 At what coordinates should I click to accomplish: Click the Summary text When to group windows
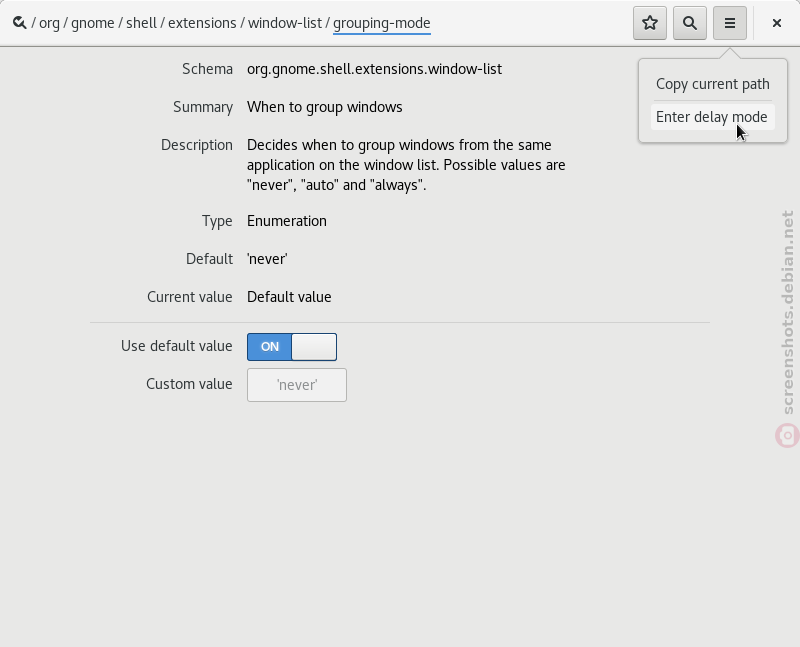point(324,107)
